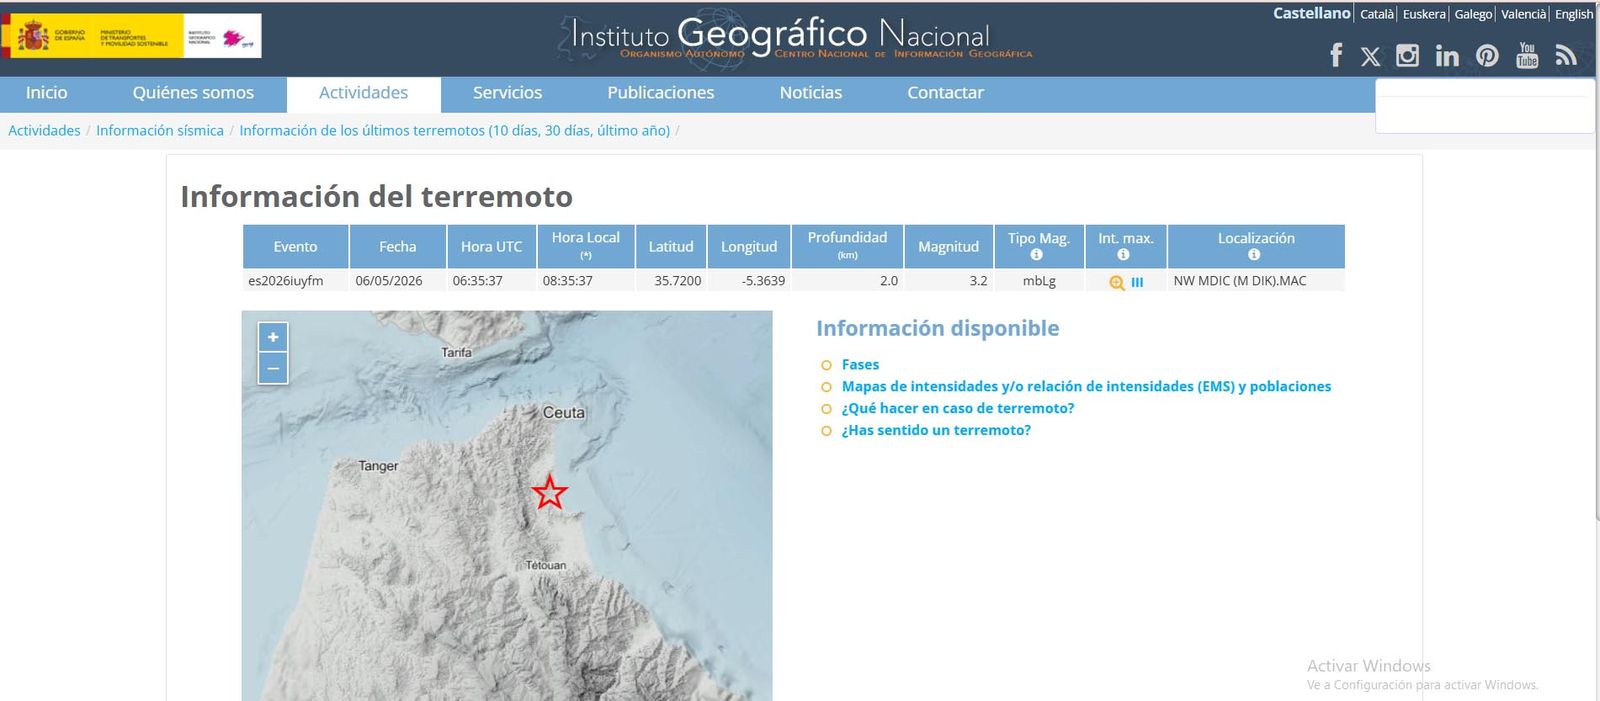Screen dimensions: 1600x701
Task: Open ¿Qué hacer en caso de terremoto?
Action: [x=958, y=409]
